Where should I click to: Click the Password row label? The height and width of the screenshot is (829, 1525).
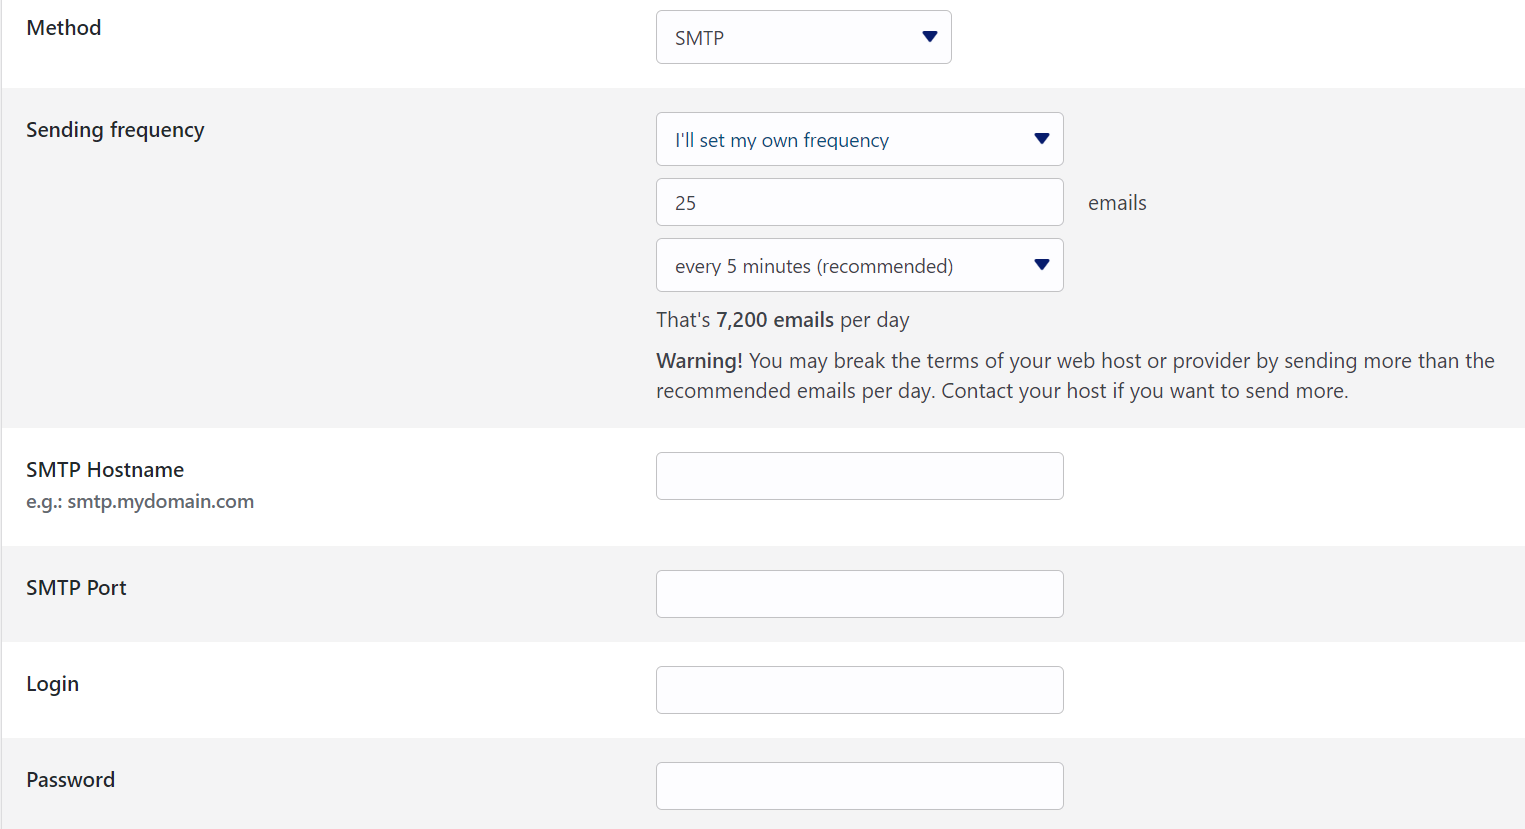click(x=70, y=779)
